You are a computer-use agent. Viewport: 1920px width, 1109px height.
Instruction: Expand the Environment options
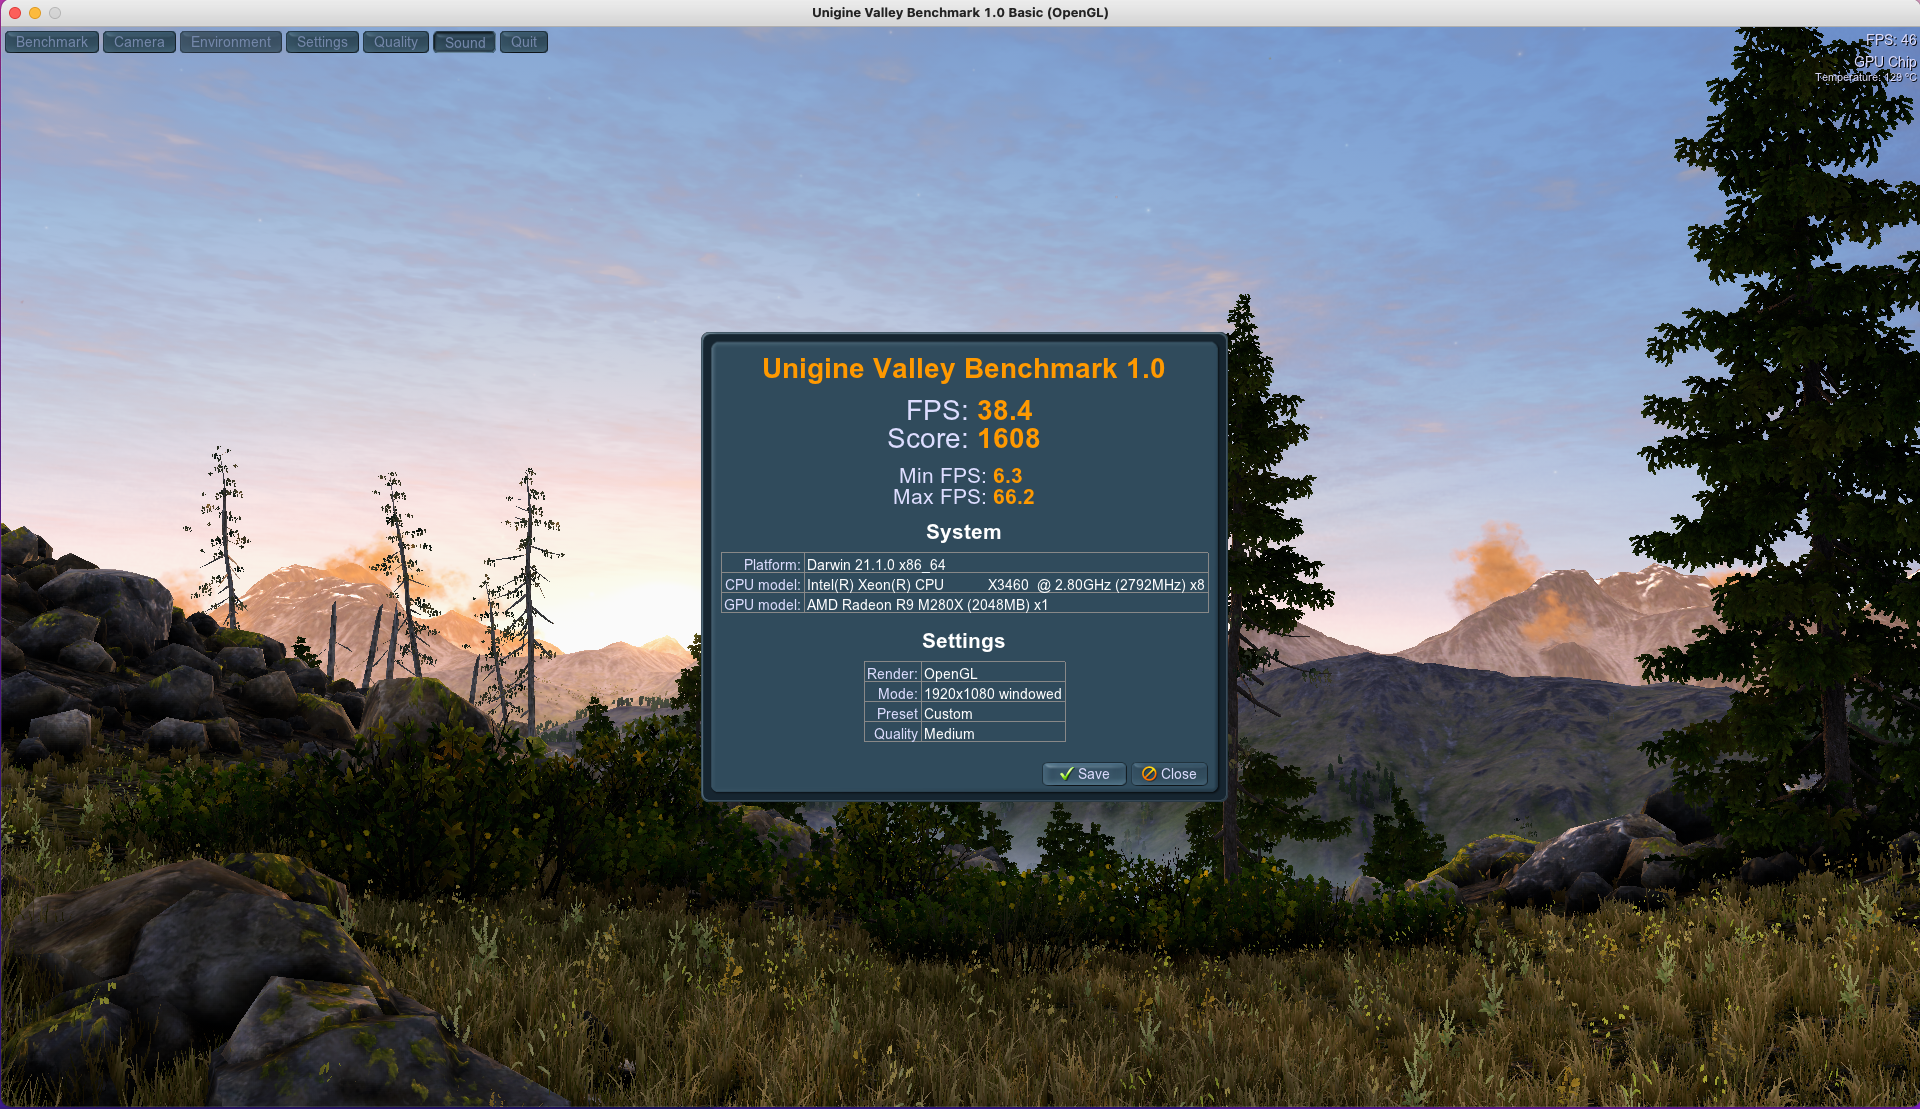(230, 42)
